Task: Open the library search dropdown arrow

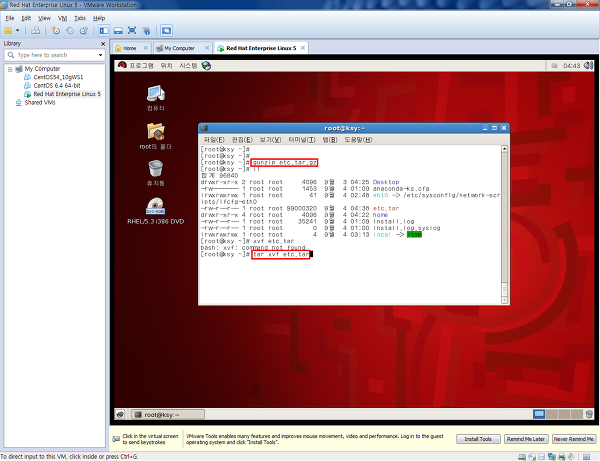Action: pos(100,55)
